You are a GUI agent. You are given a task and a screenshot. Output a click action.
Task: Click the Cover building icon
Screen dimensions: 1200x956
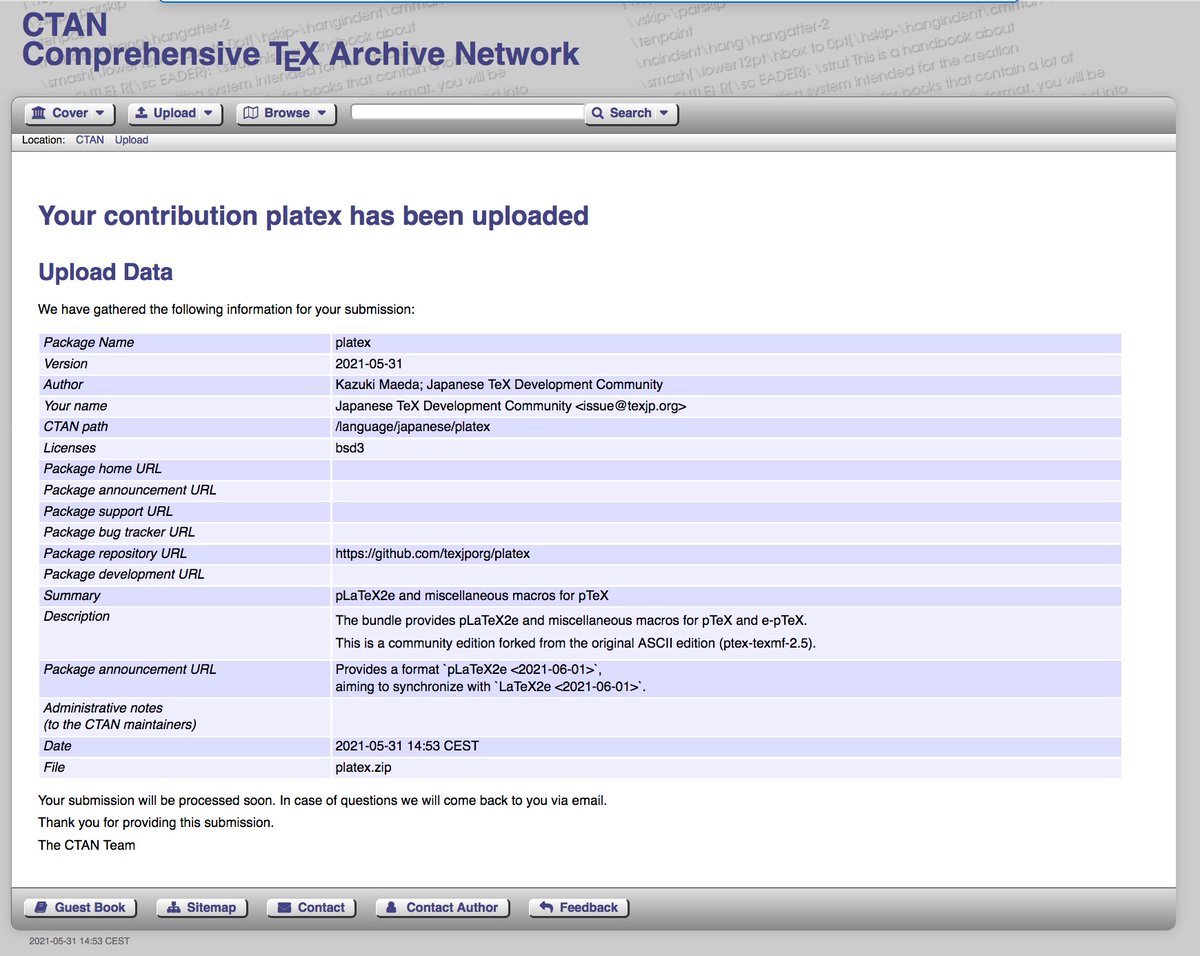click(39, 113)
